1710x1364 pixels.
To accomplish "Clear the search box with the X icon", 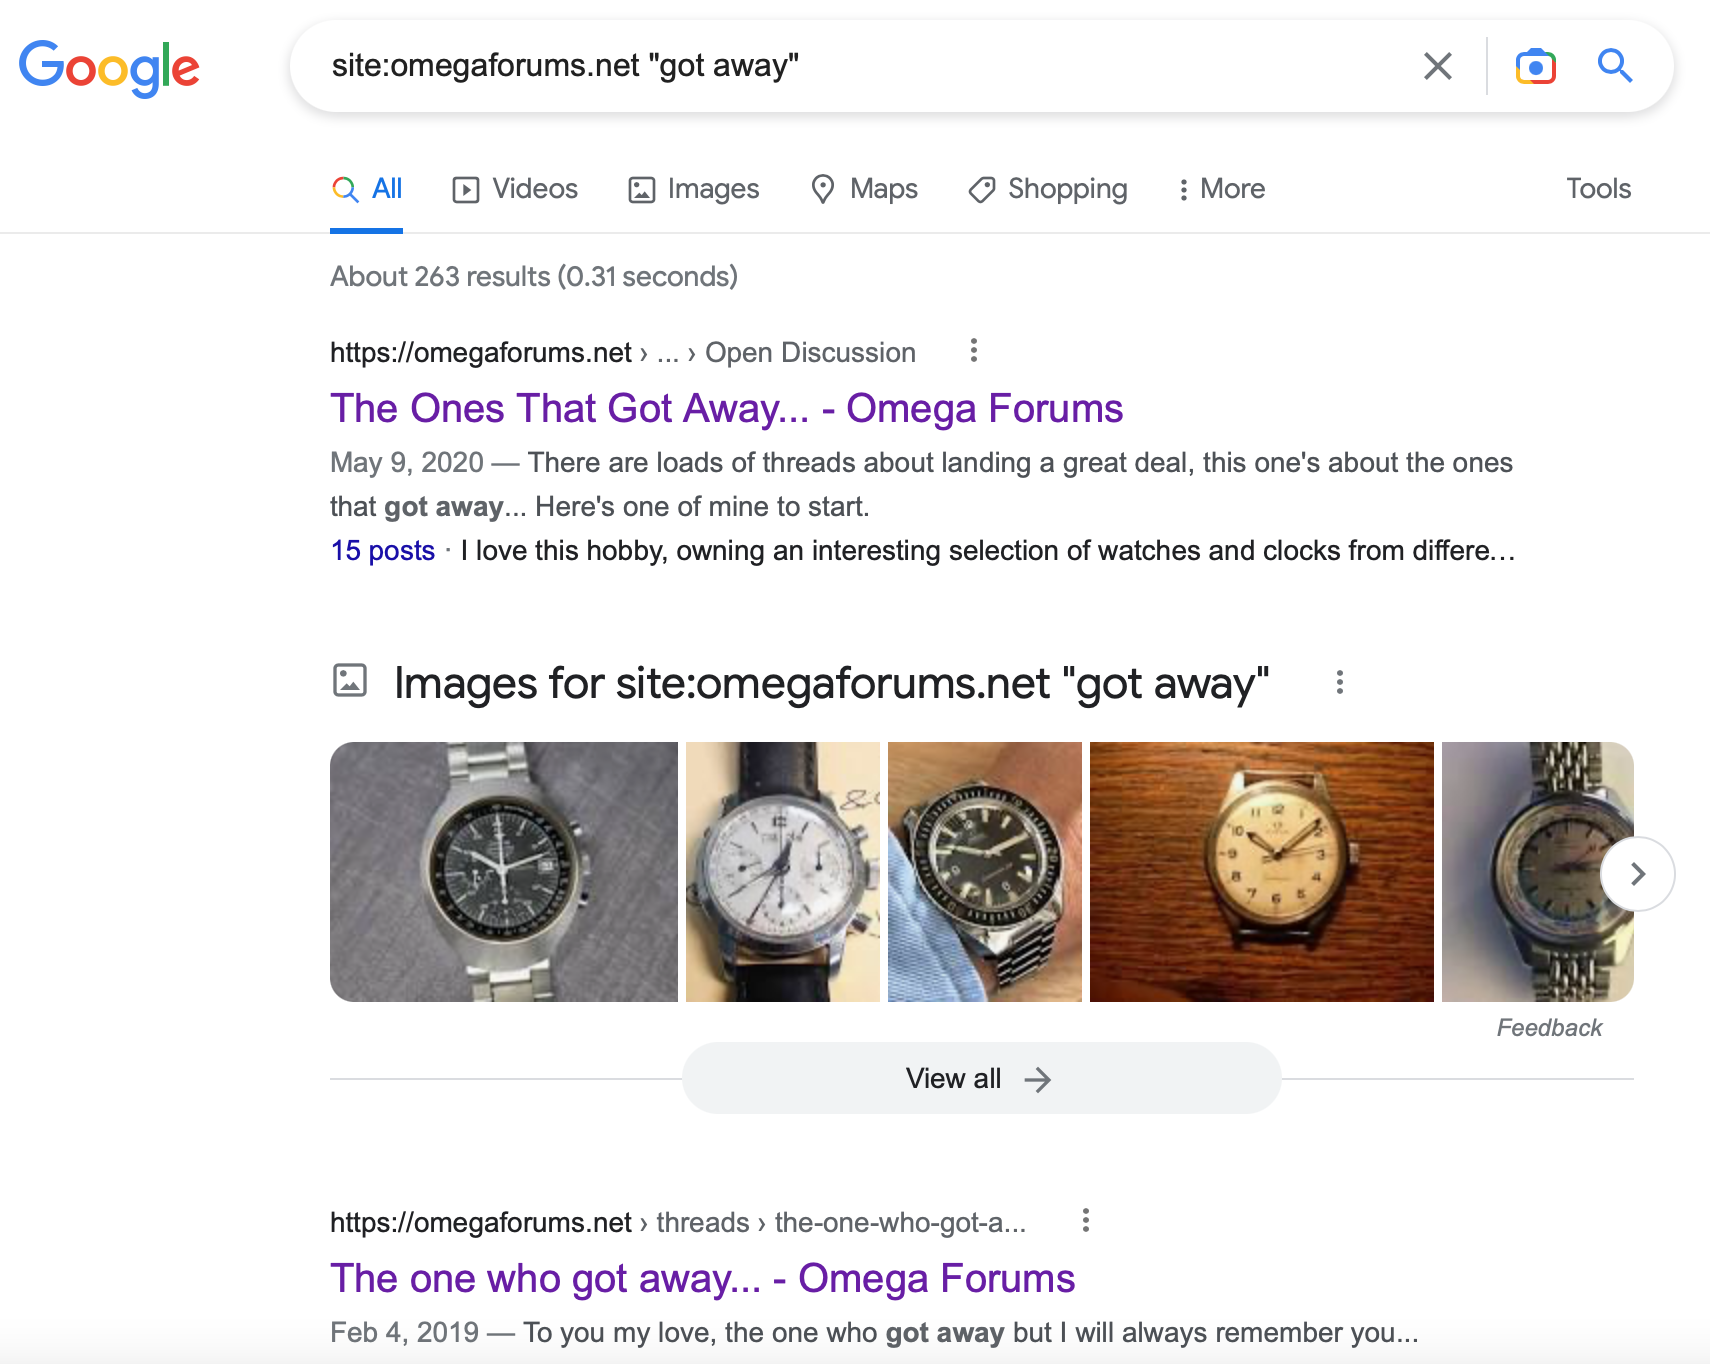I will [x=1437, y=66].
